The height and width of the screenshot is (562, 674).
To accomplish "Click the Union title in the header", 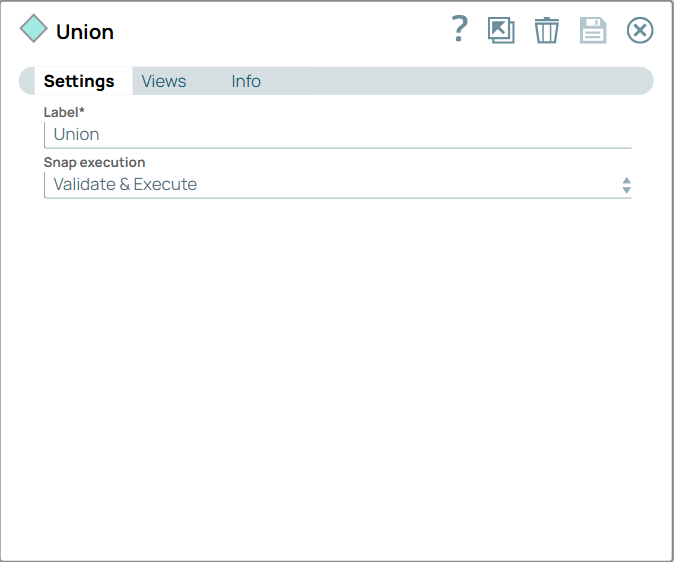I will (x=85, y=32).
